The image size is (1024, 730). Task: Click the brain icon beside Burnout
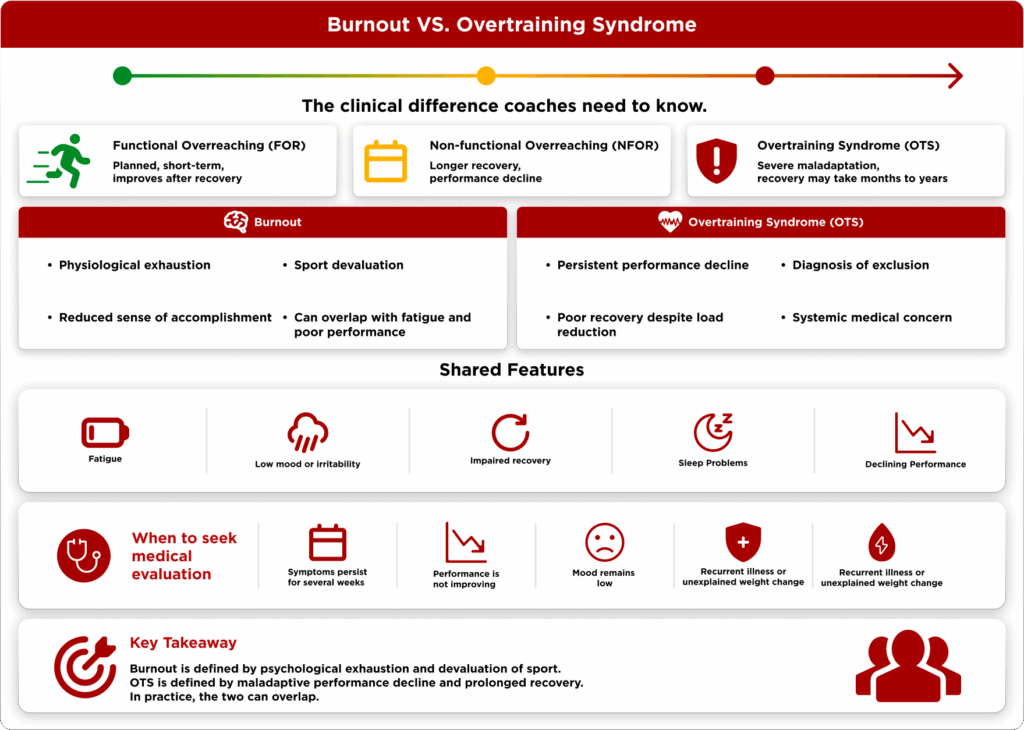click(x=236, y=222)
